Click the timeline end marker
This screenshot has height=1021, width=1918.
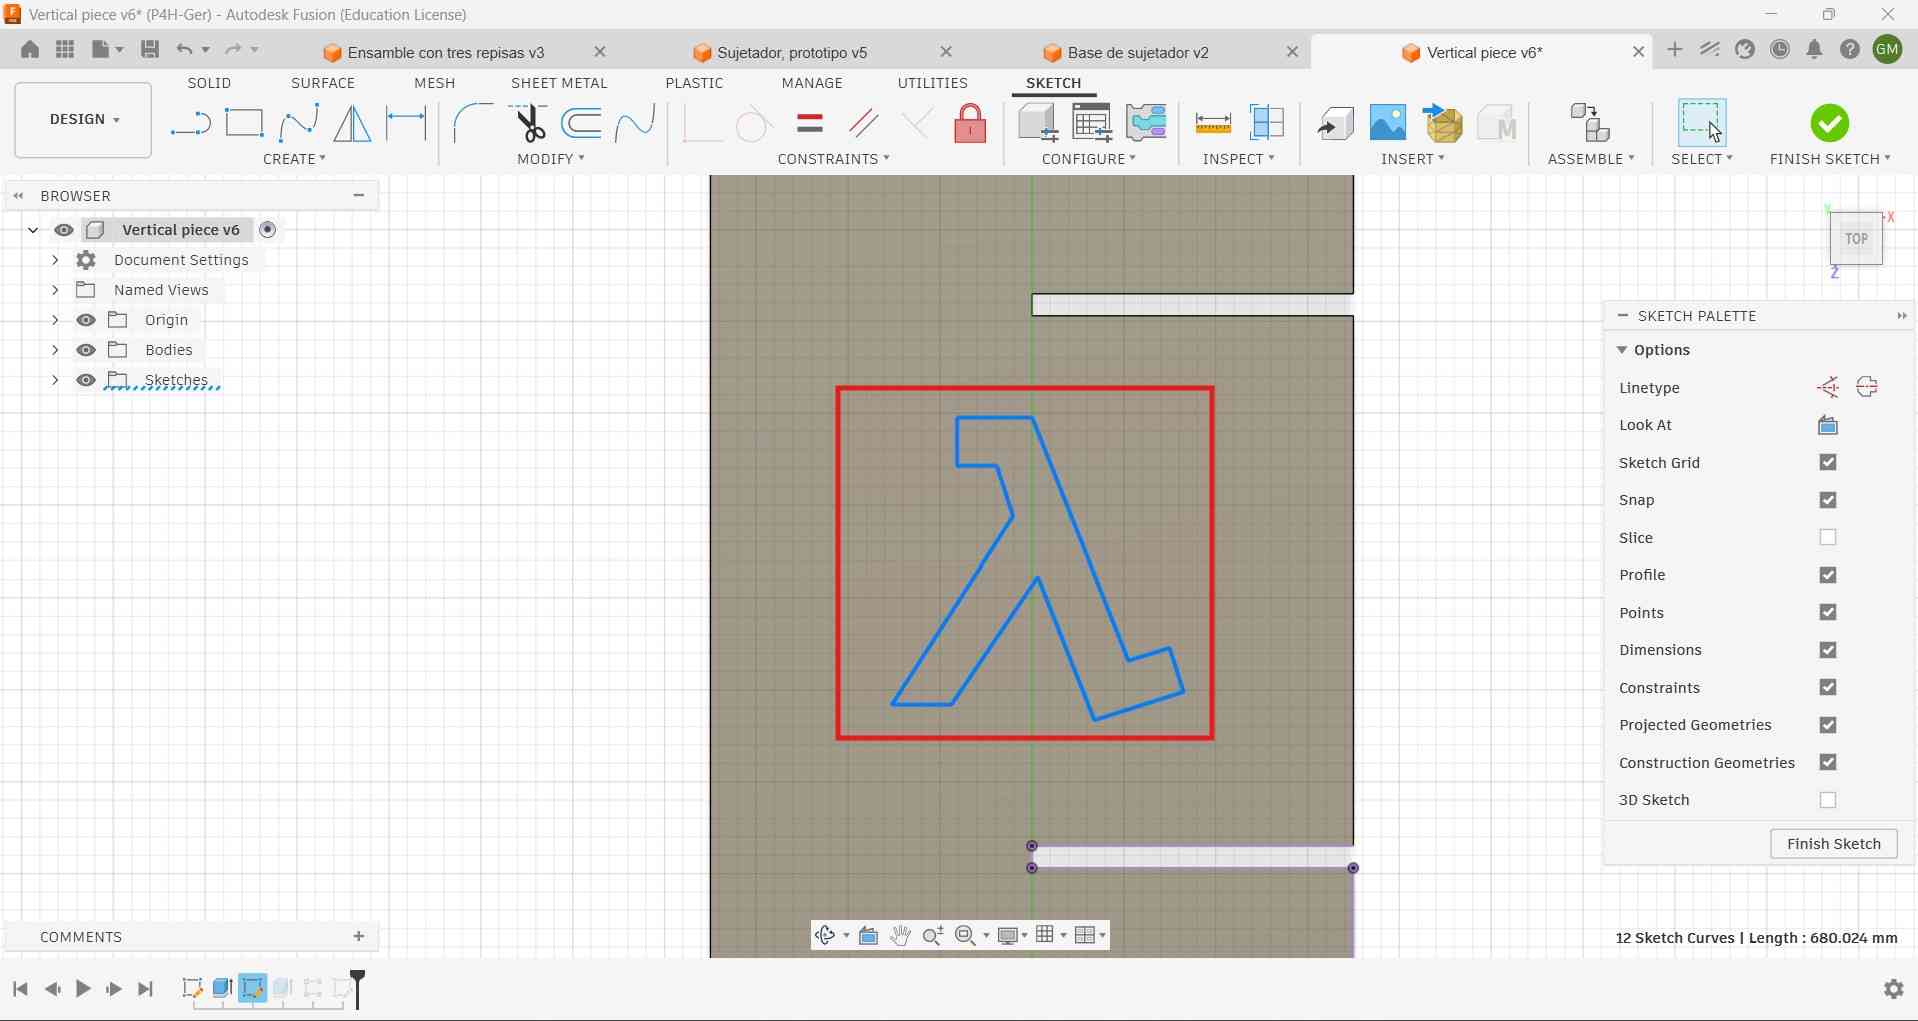click(357, 988)
